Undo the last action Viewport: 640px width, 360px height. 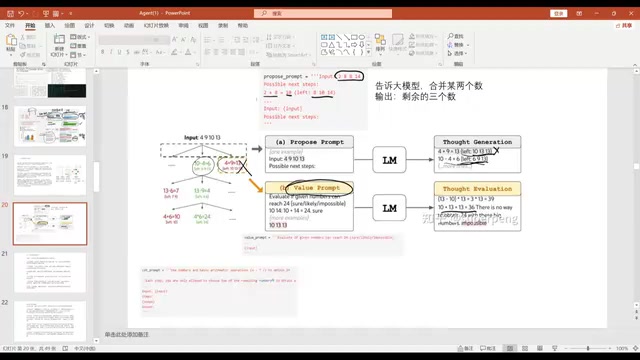pos(21,13)
